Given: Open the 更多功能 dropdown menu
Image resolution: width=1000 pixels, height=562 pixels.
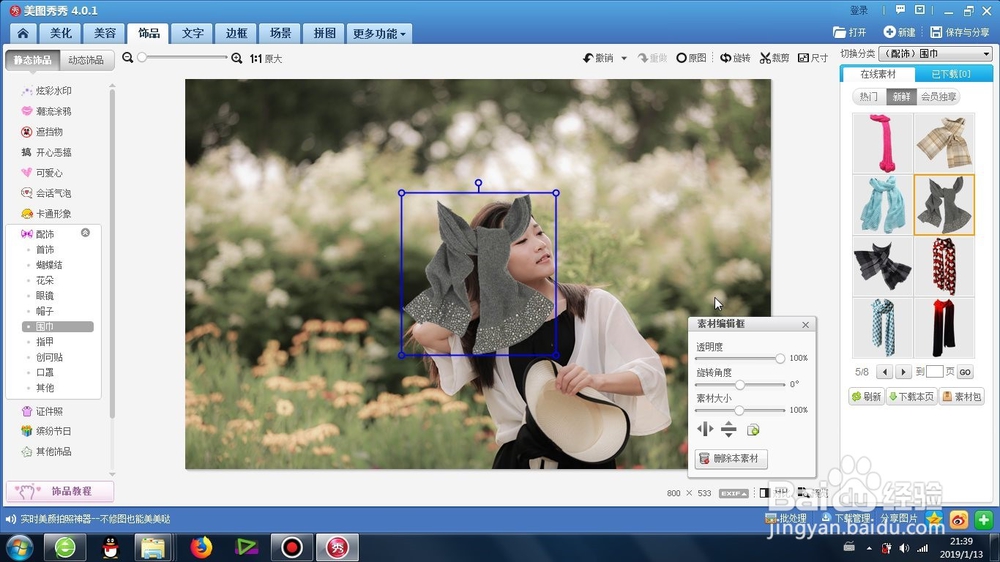Looking at the screenshot, I should pos(379,33).
